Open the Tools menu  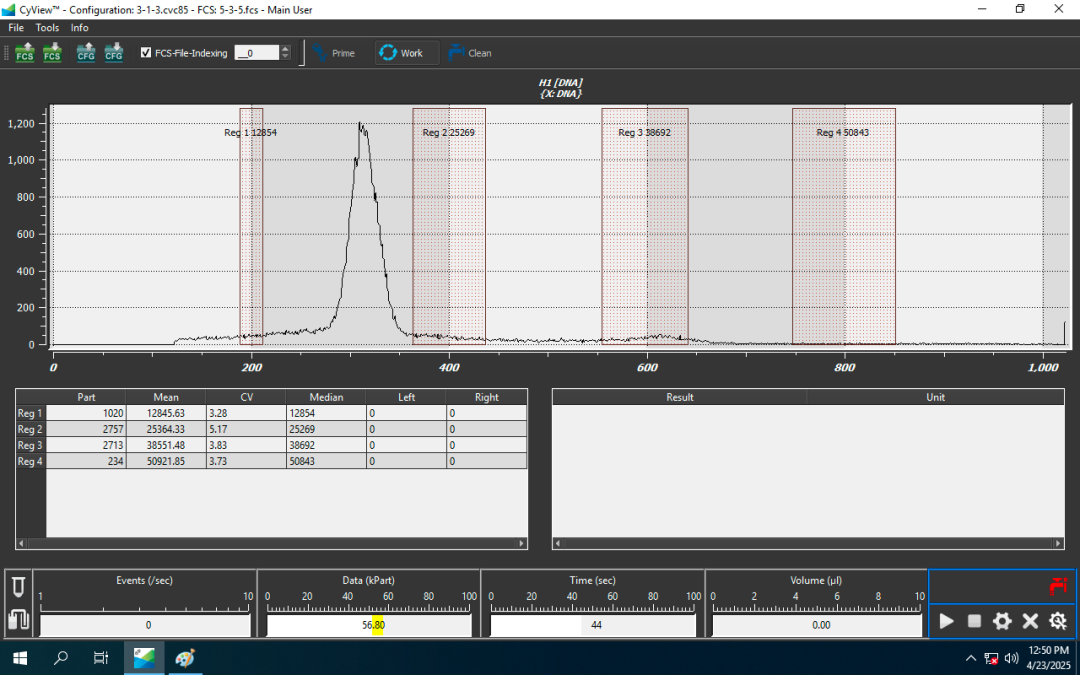47,28
